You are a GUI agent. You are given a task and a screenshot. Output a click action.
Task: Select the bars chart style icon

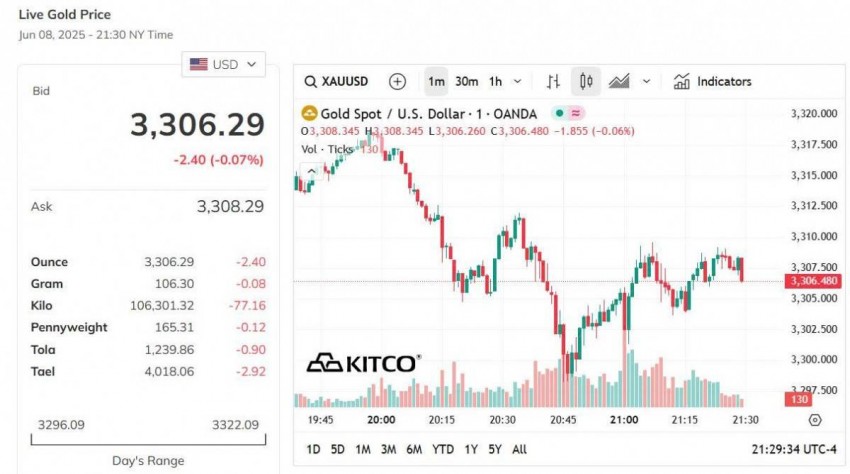pyautogui.click(x=553, y=82)
